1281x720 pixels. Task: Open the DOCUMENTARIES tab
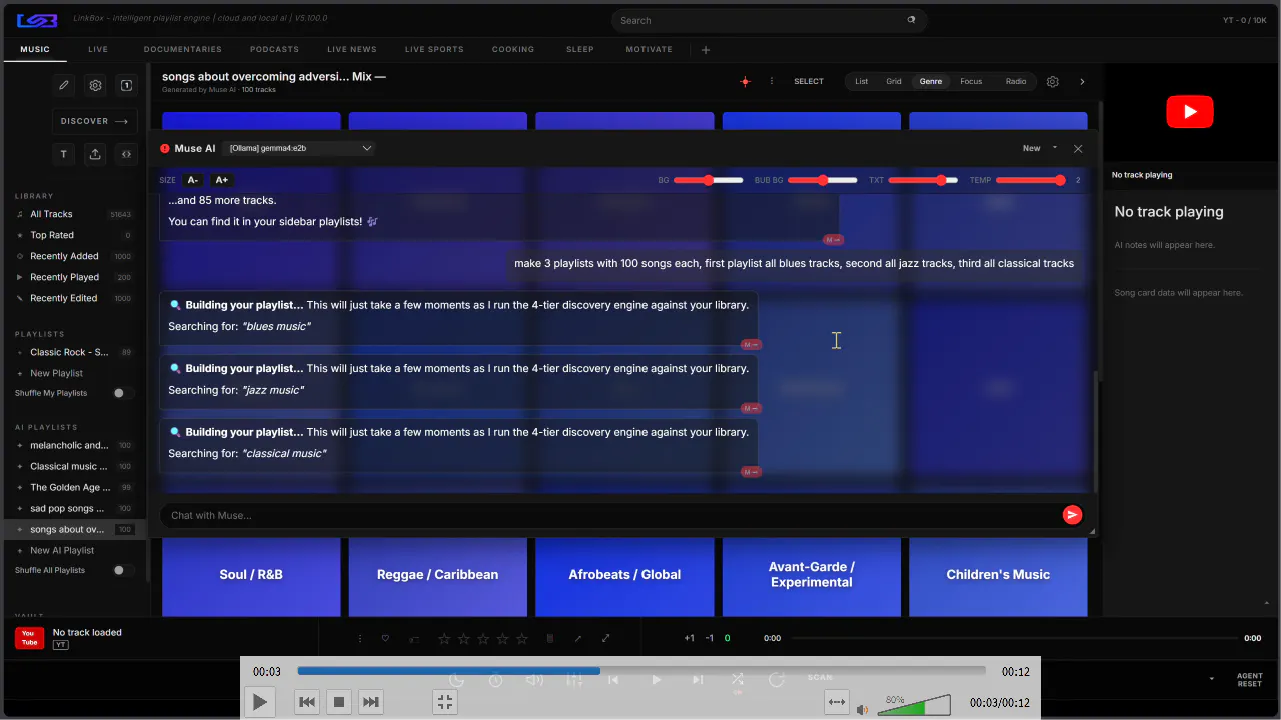tap(183, 50)
